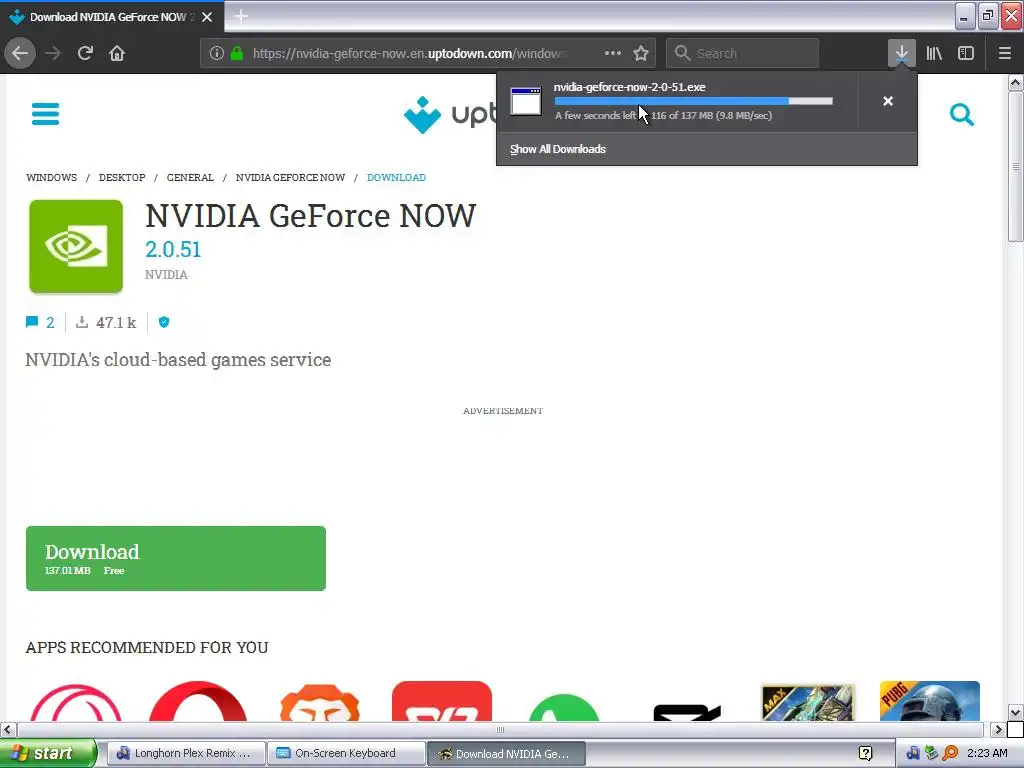Click horizontal scrollbar left arrow

(x=7, y=729)
